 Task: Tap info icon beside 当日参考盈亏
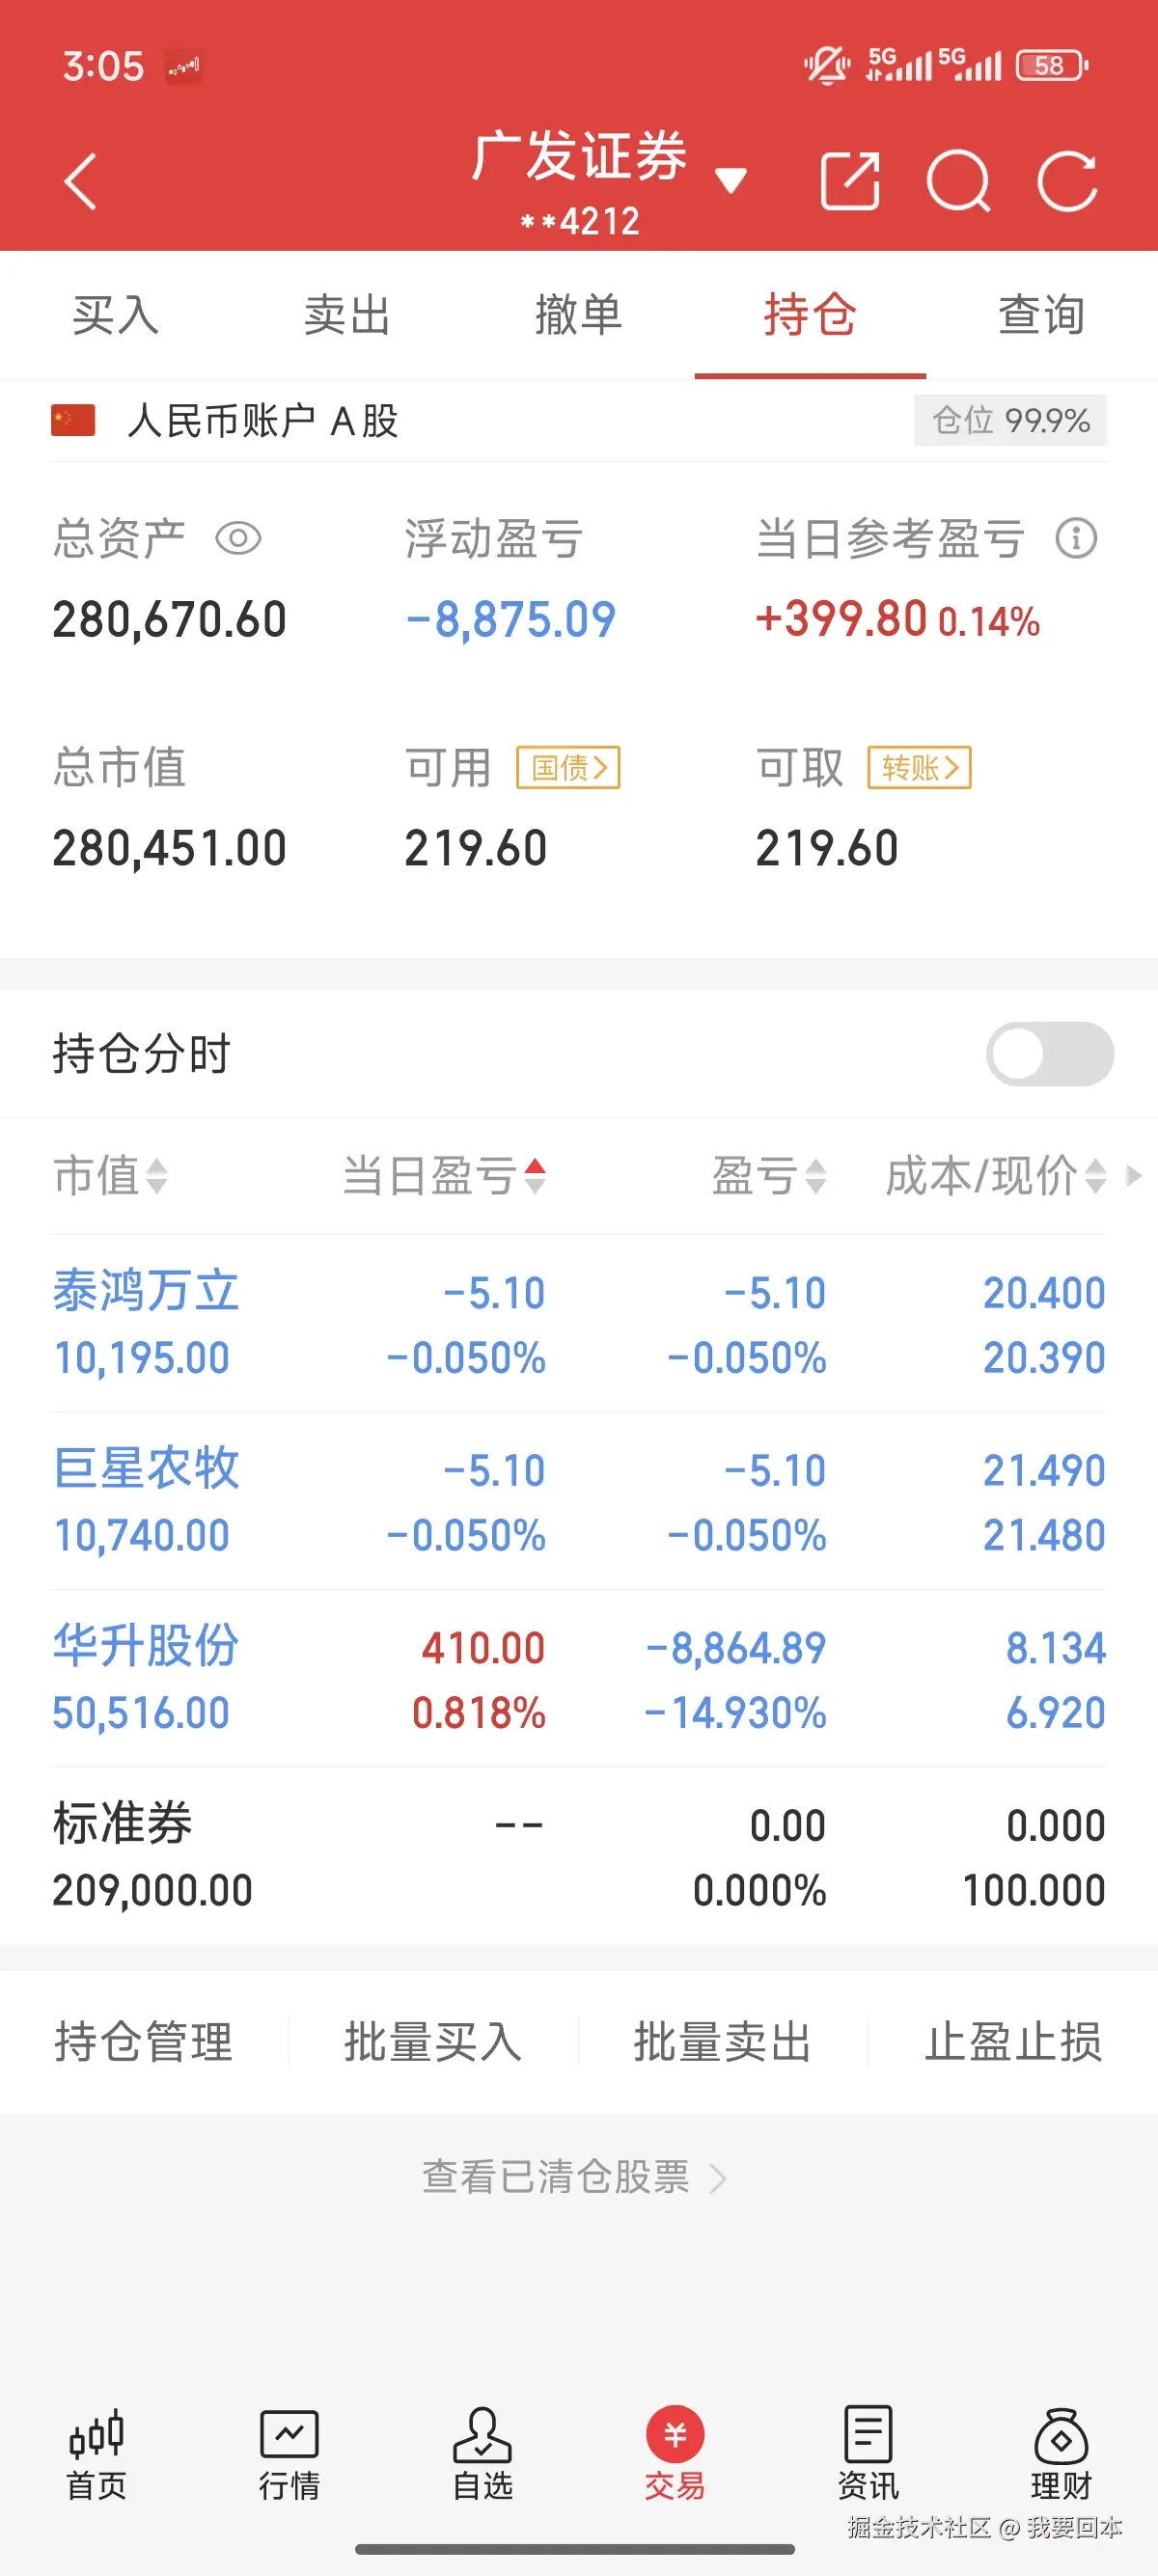coord(1076,539)
